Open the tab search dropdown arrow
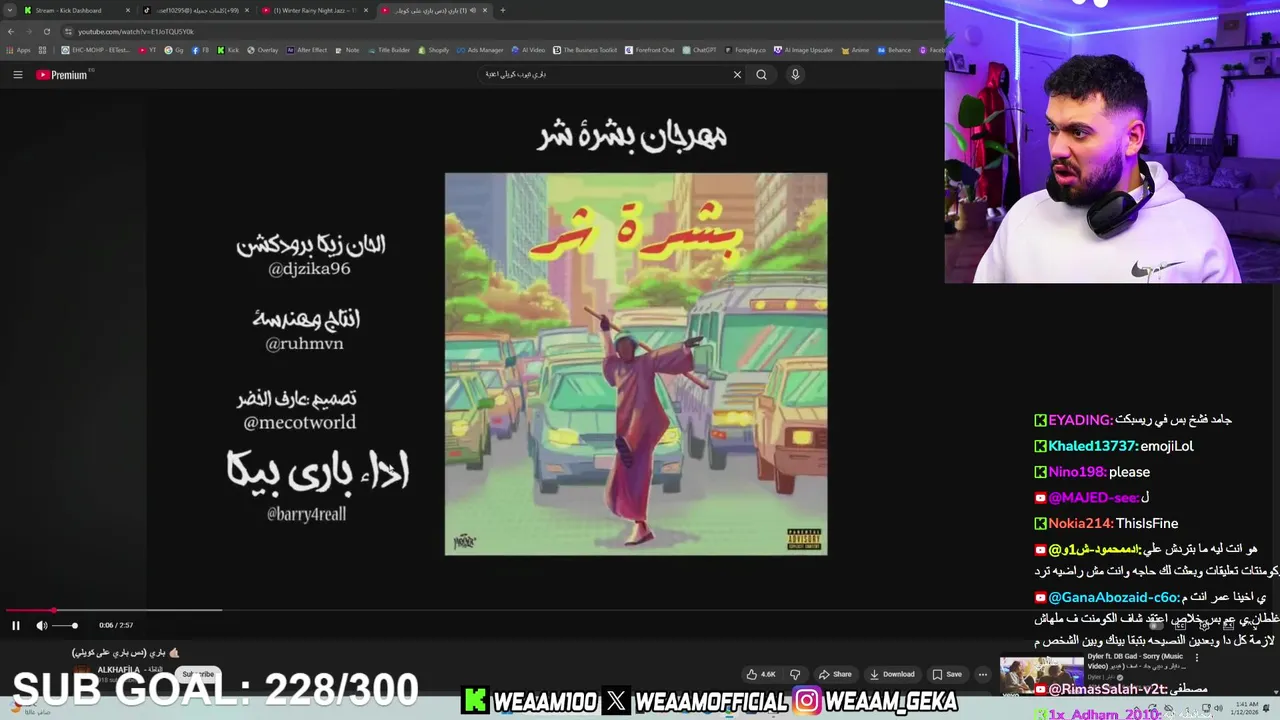The image size is (1280, 720). 10,10
